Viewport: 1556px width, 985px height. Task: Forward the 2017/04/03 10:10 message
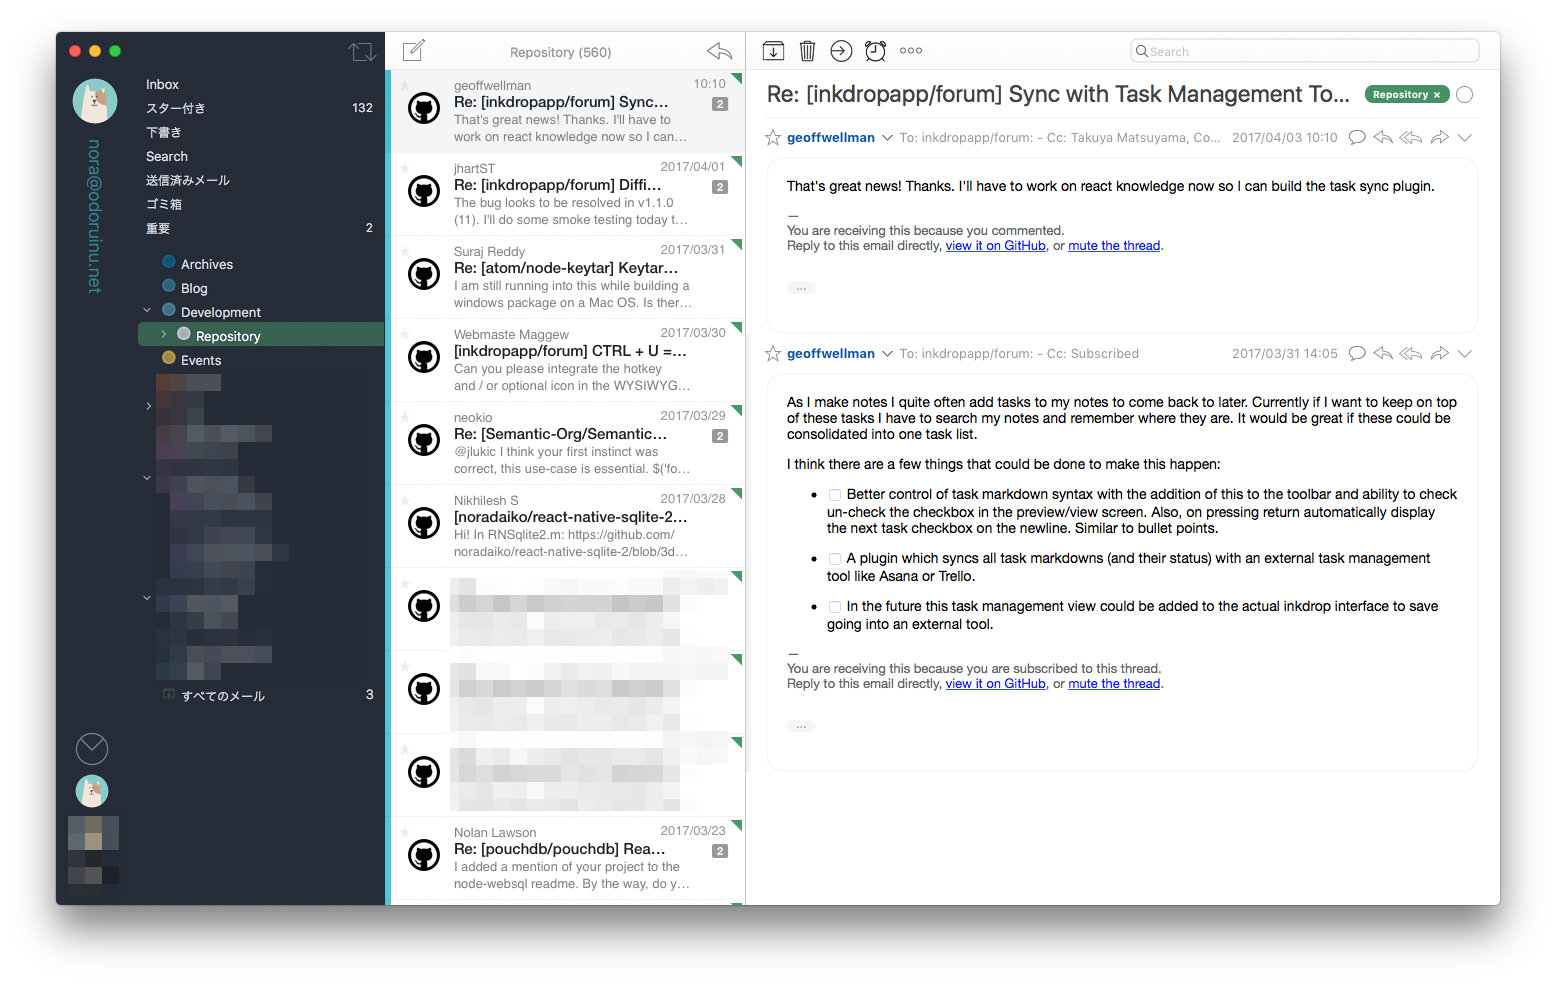point(1440,138)
